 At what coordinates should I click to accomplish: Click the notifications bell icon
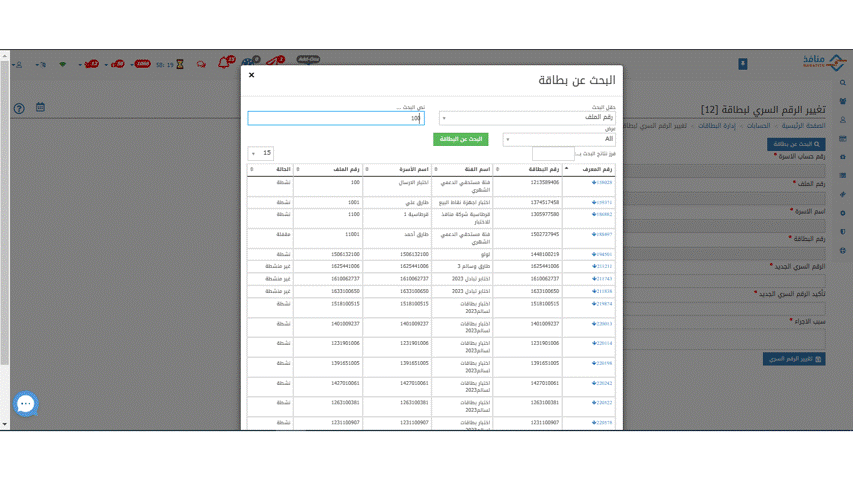pyautogui.click(x=223, y=64)
